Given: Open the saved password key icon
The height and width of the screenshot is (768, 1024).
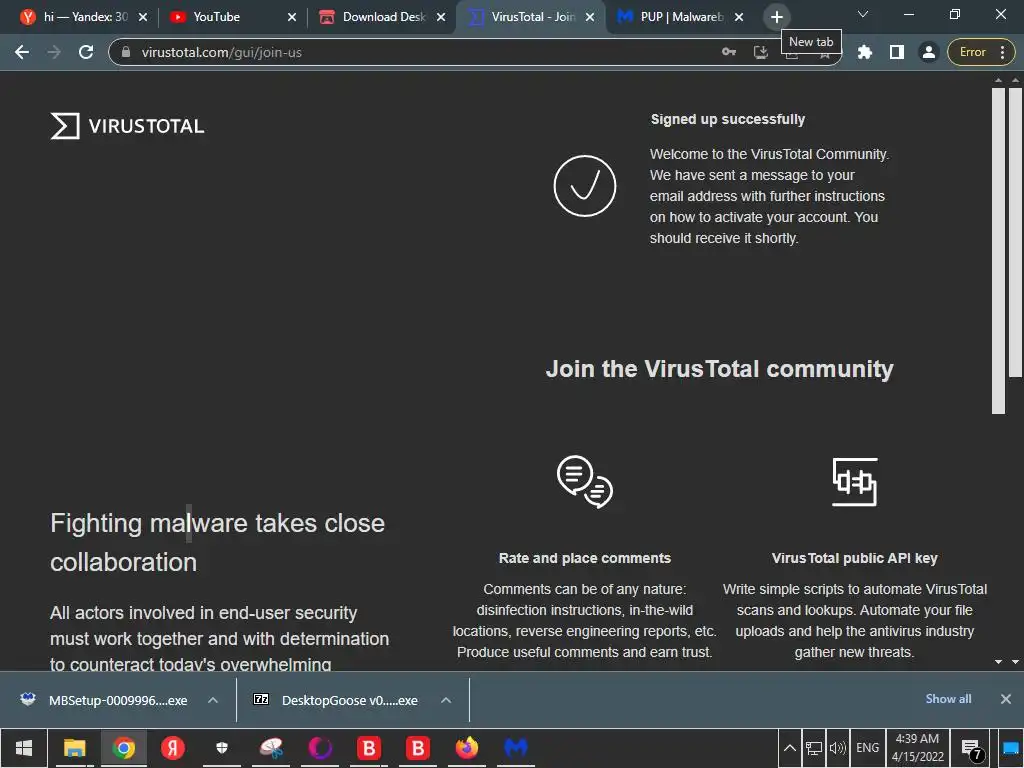Looking at the screenshot, I should tap(729, 52).
